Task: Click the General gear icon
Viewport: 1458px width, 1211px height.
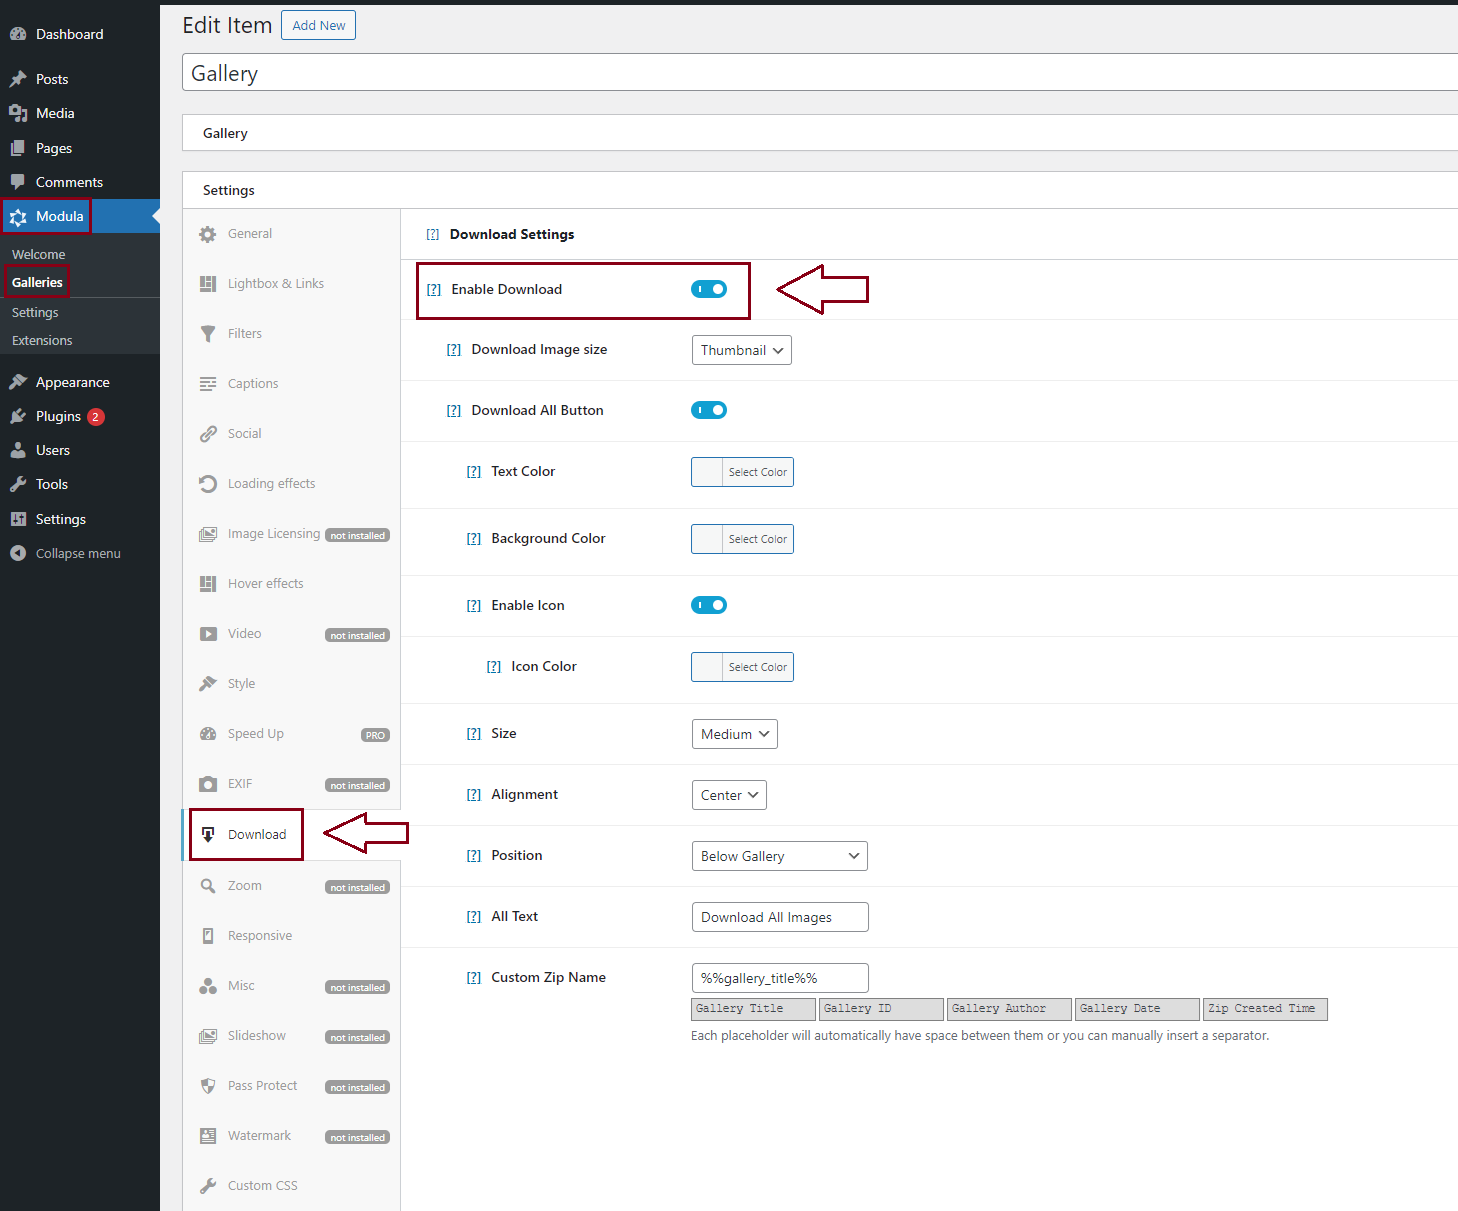Action: (208, 234)
